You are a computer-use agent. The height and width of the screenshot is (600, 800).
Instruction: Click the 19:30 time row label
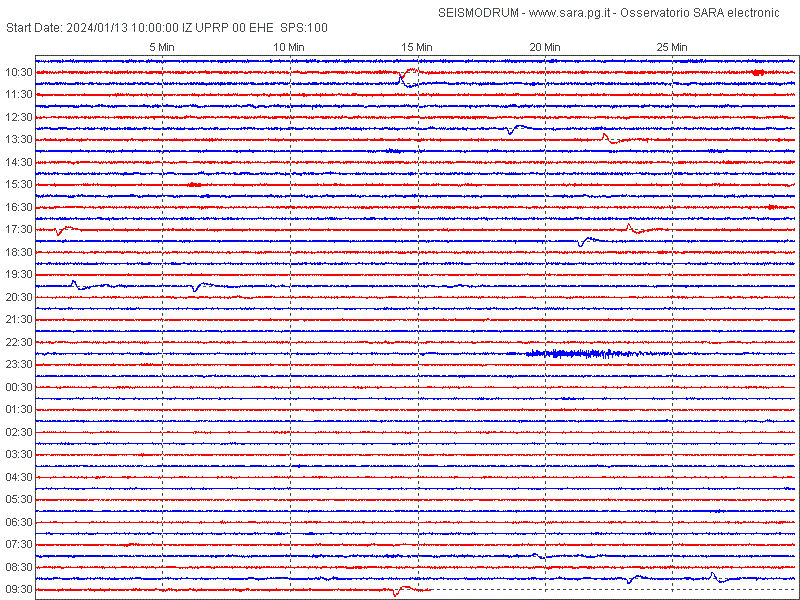pyautogui.click(x=19, y=274)
